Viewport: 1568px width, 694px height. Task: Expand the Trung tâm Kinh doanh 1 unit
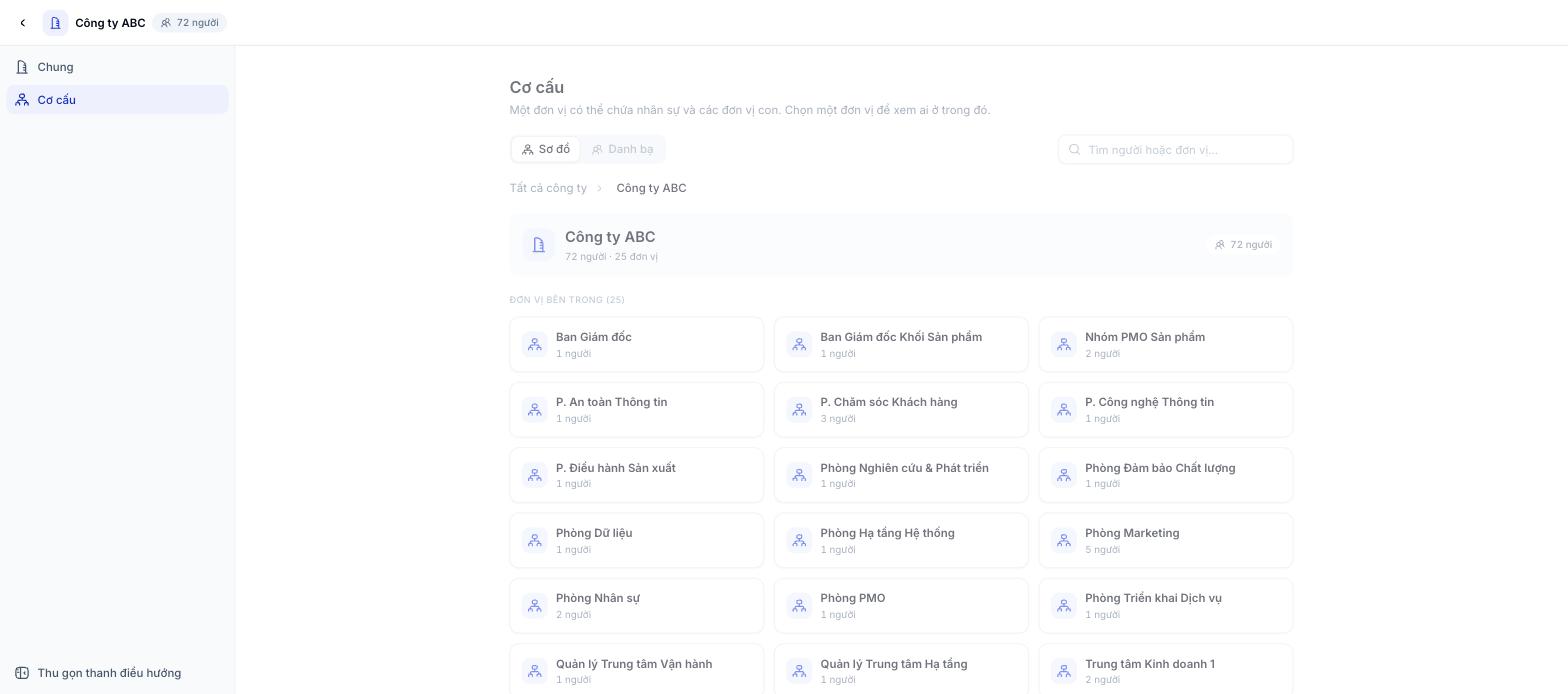coord(1166,669)
